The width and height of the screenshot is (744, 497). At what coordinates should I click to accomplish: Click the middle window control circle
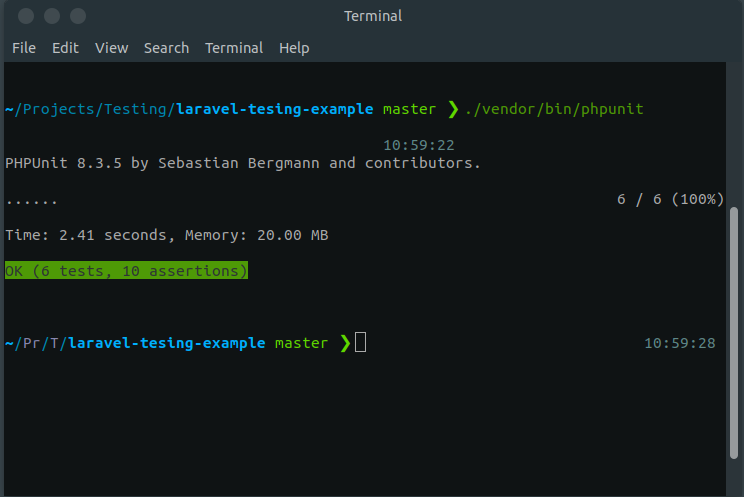click(x=51, y=16)
